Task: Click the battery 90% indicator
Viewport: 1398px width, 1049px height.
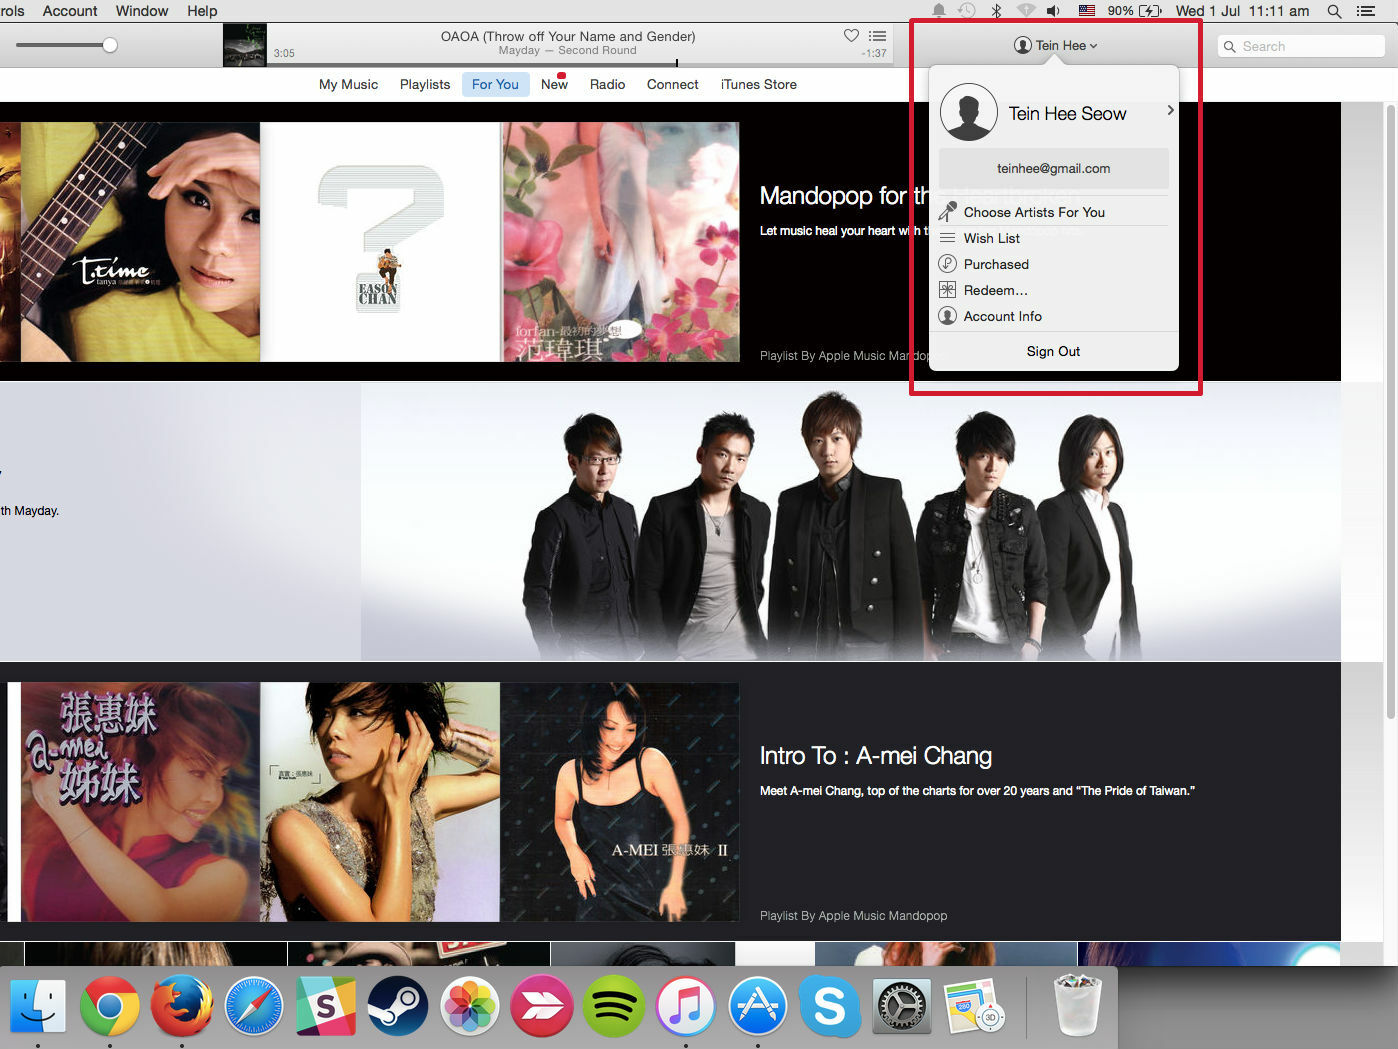Action: [x=1134, y=11]
